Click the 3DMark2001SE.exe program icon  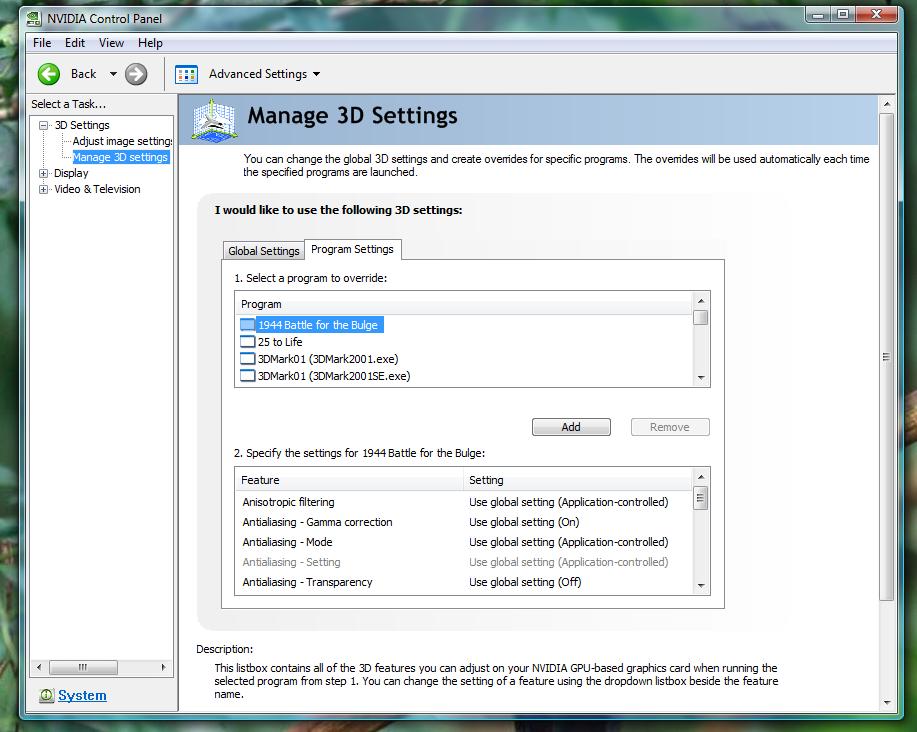[247, 376]
